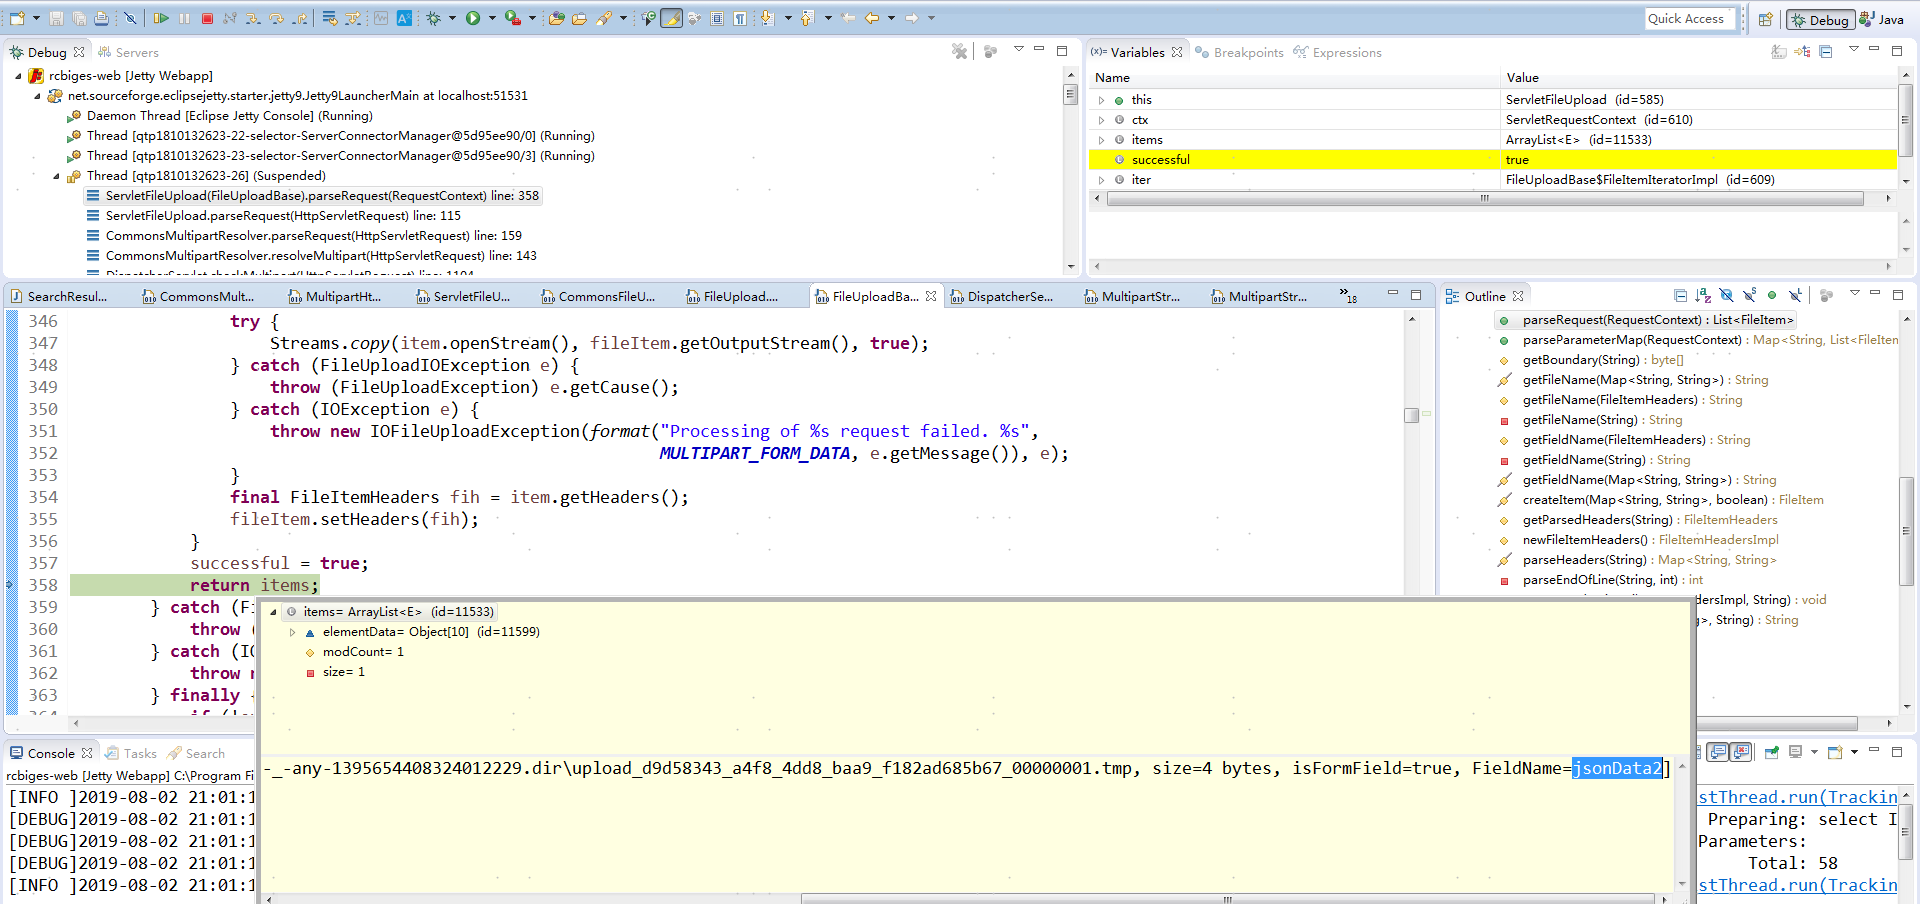Viewport: 1920px width, 904px height.
Task: Click the Drop to Frame icon
Action: (x=329, y=18)
